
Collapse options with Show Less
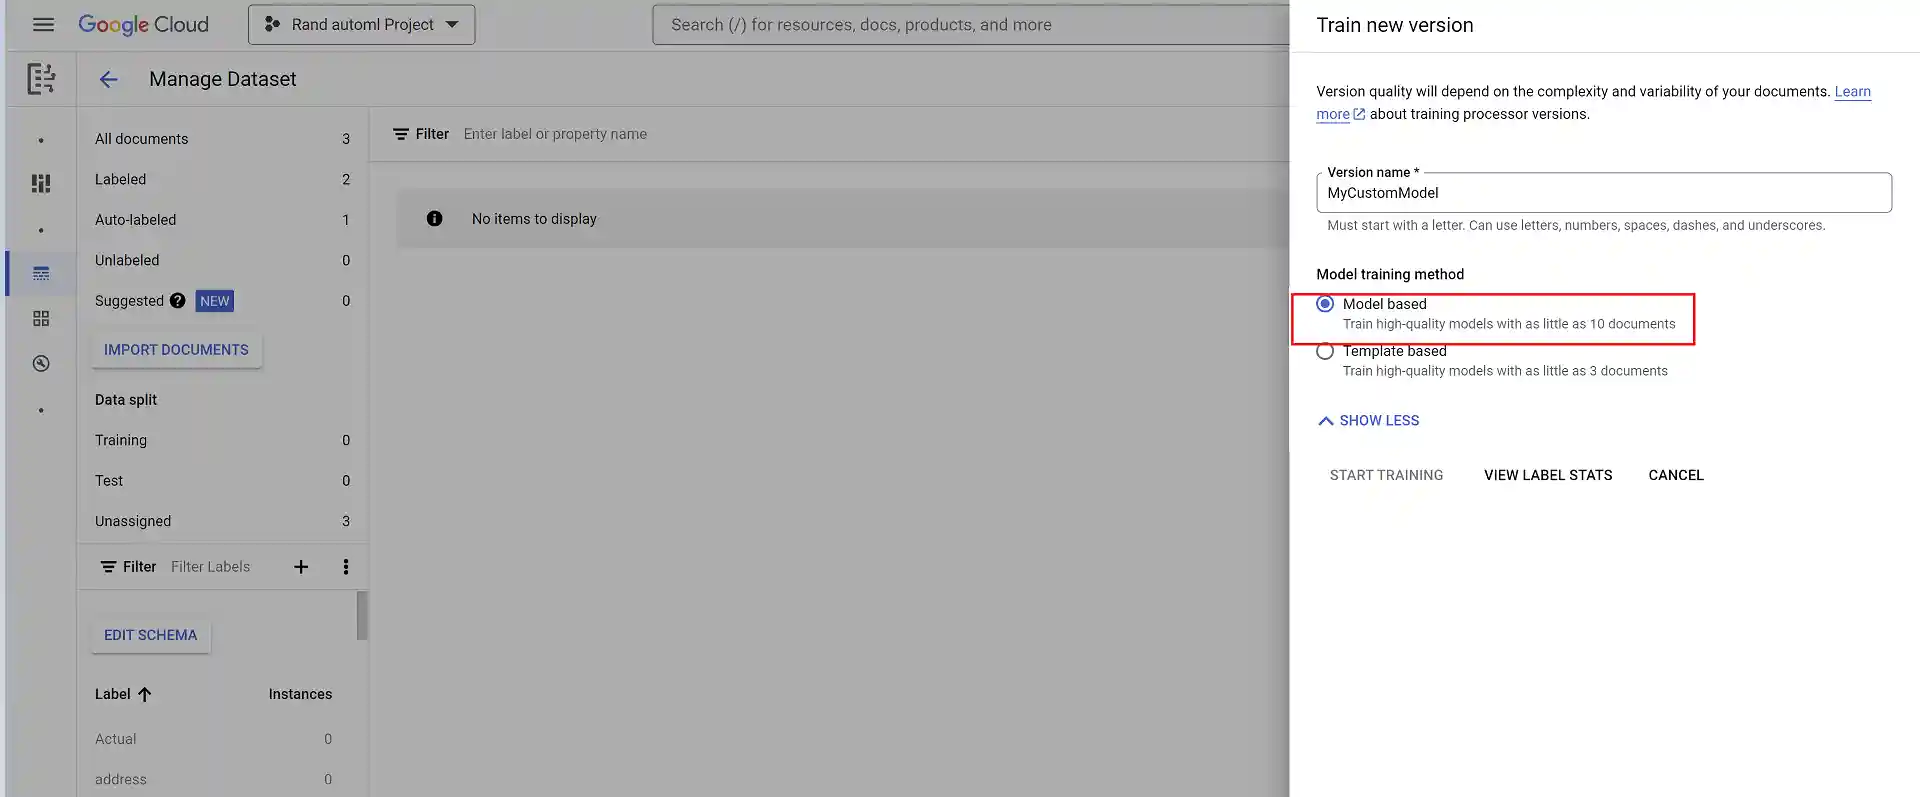pyautogui.click(x=1369, y=421)
